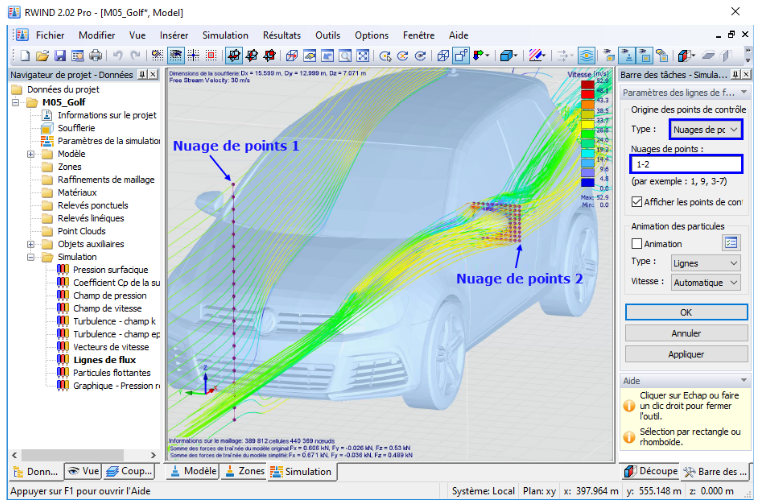760x500 pixels.
Task: Click the streamlines flow toolbar icon
Action: [586, 56]
